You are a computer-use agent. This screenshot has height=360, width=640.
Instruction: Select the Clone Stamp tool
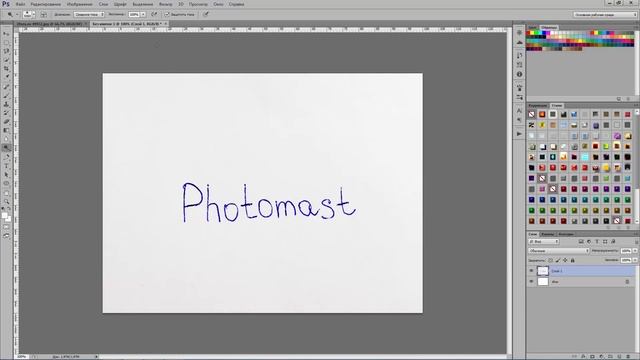click(x=6, y=104)
